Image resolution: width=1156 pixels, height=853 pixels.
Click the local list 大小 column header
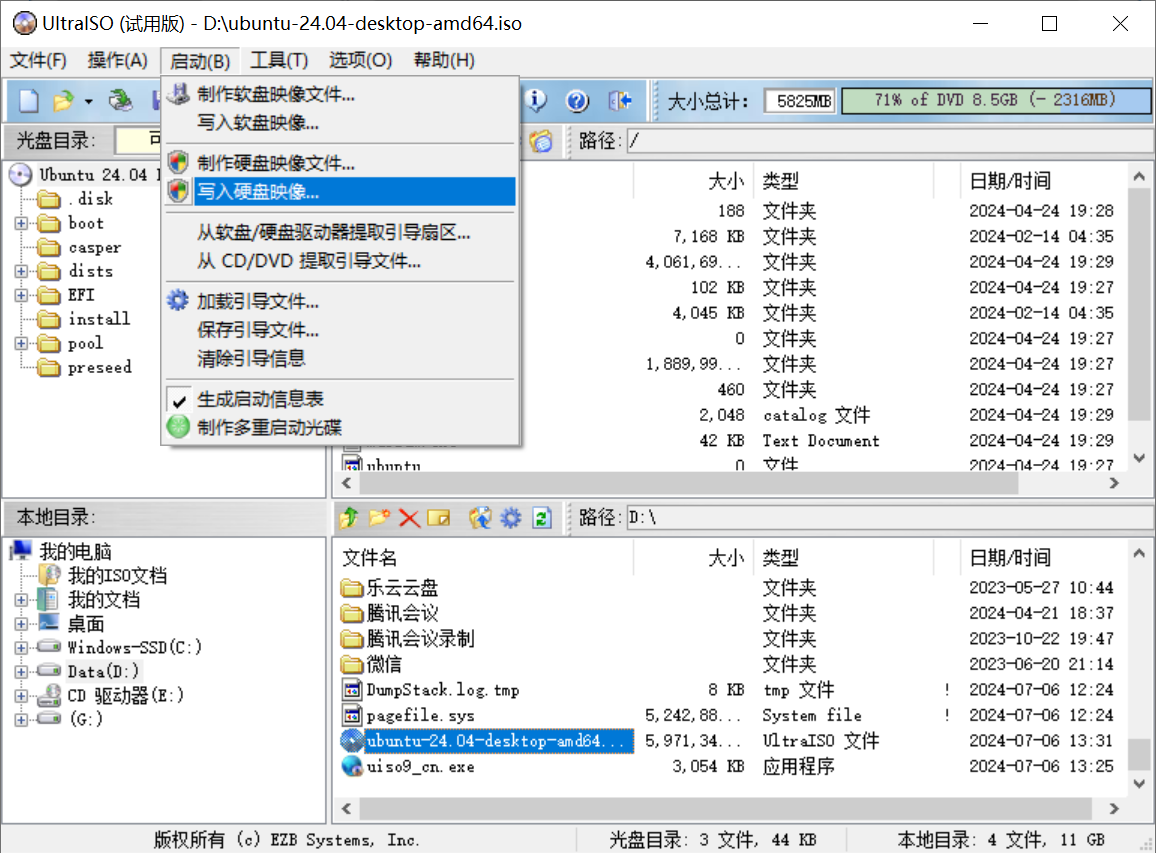point(694,558)
